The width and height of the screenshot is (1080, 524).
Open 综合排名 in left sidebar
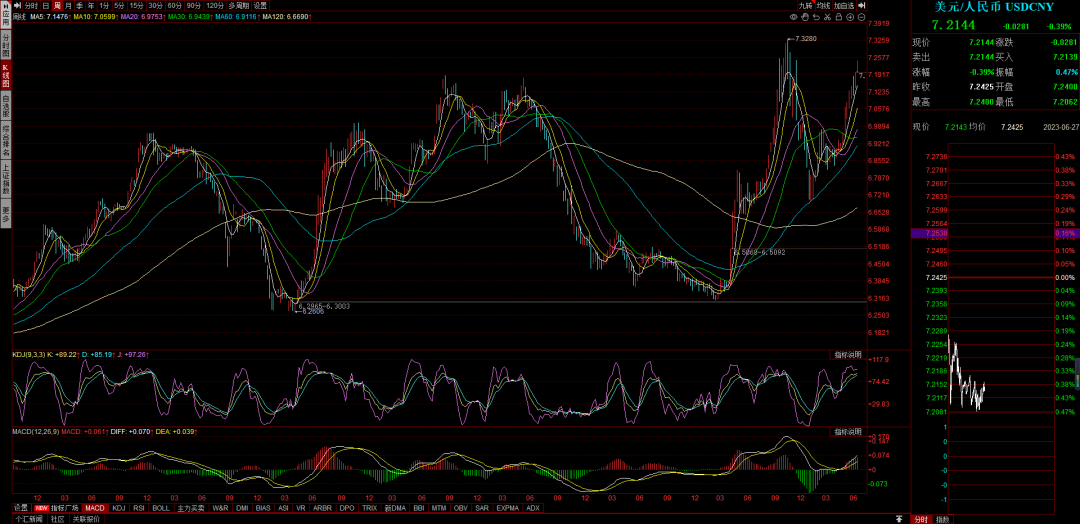point(6,140)
